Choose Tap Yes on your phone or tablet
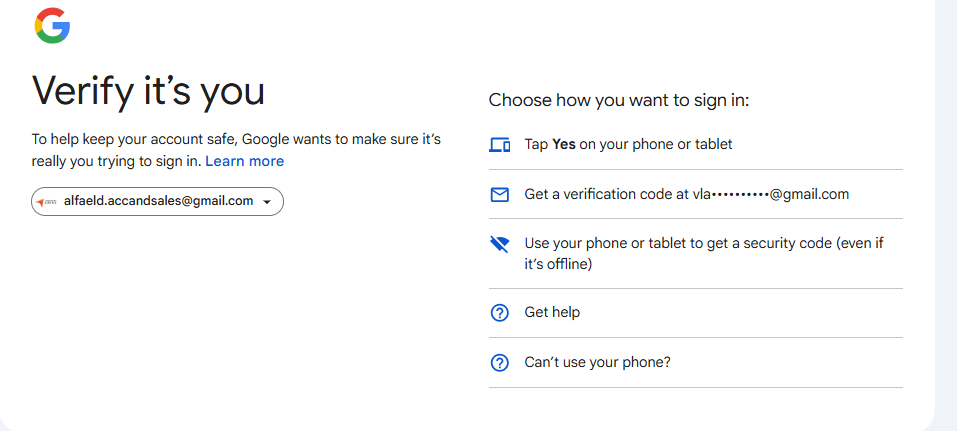The height and width of the screenshot is (431, 957). tap(696, 145)
